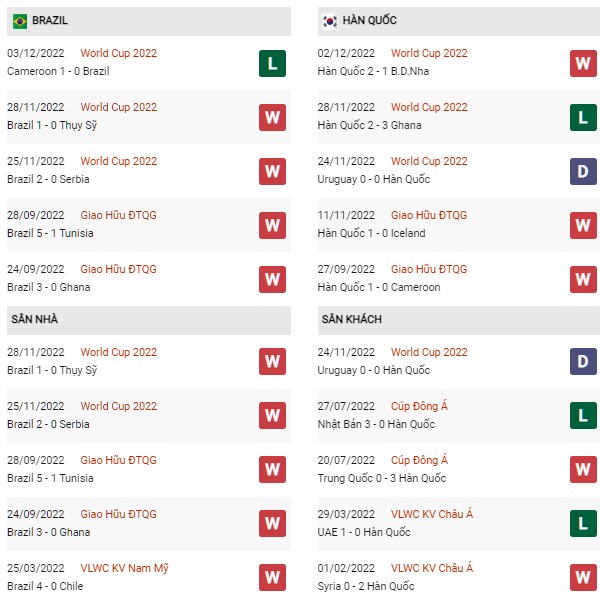
Task: Click the L badge for Hàn Quốc 2-3 Ghana
Action: 583,117
